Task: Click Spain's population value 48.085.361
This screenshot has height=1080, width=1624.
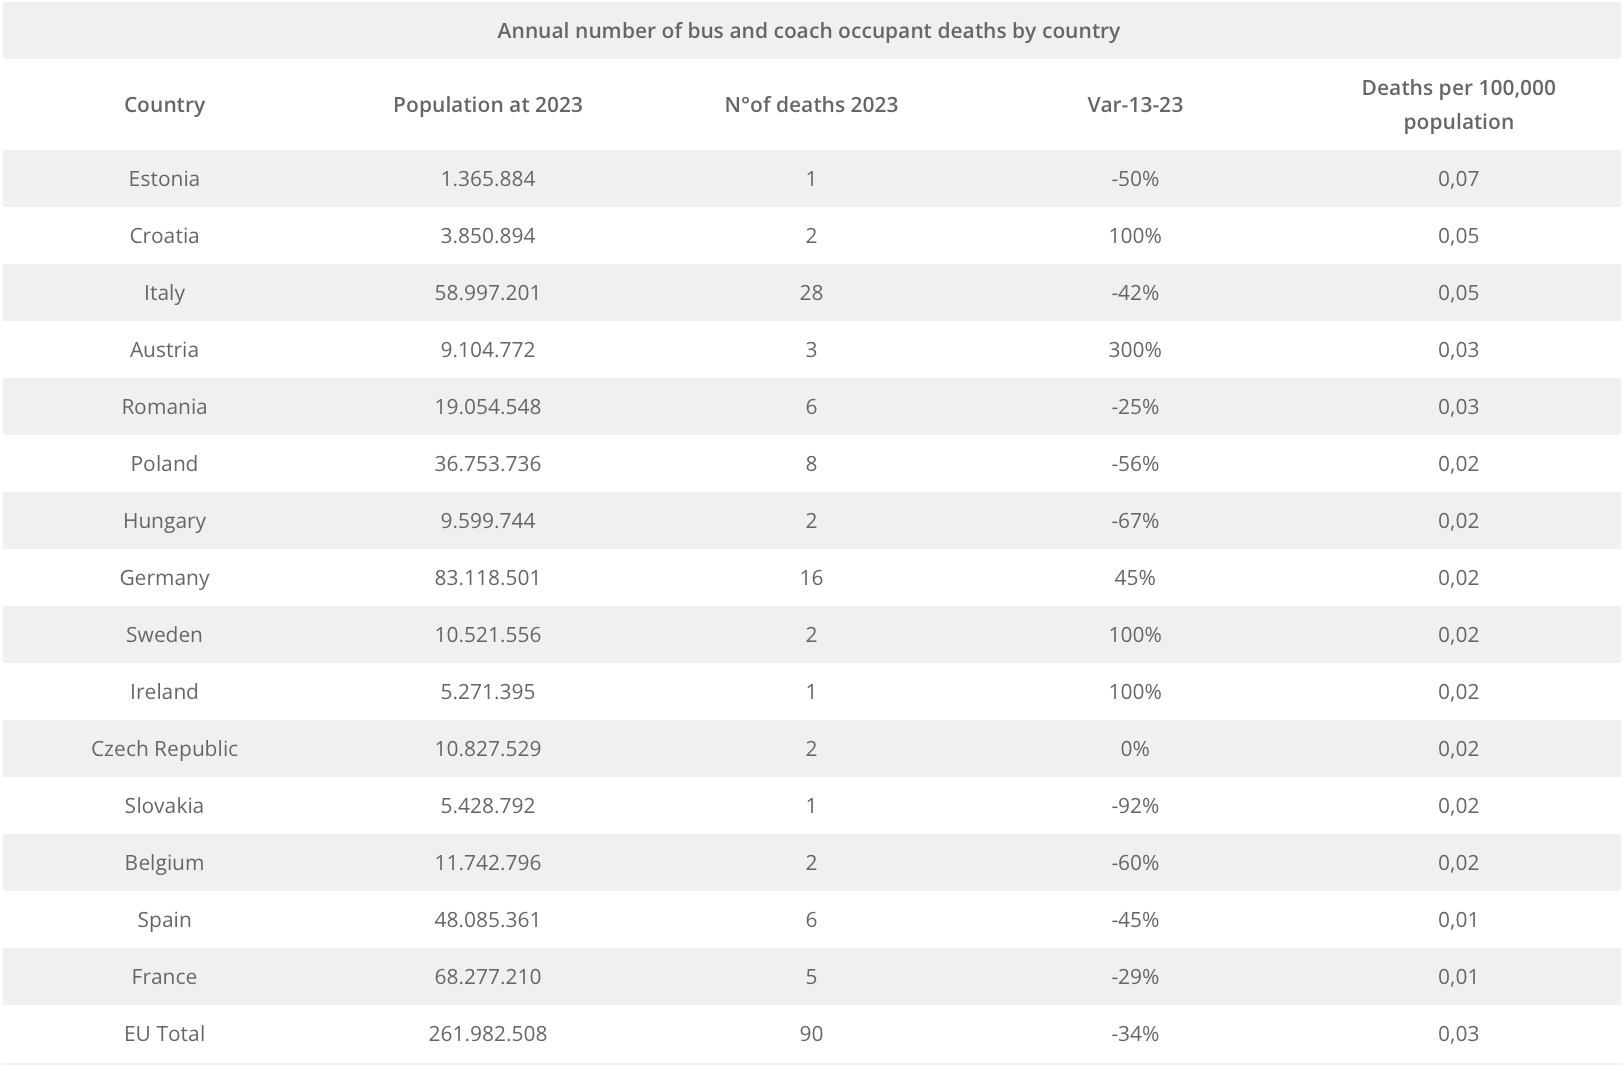Action: (x=488, y=920)
